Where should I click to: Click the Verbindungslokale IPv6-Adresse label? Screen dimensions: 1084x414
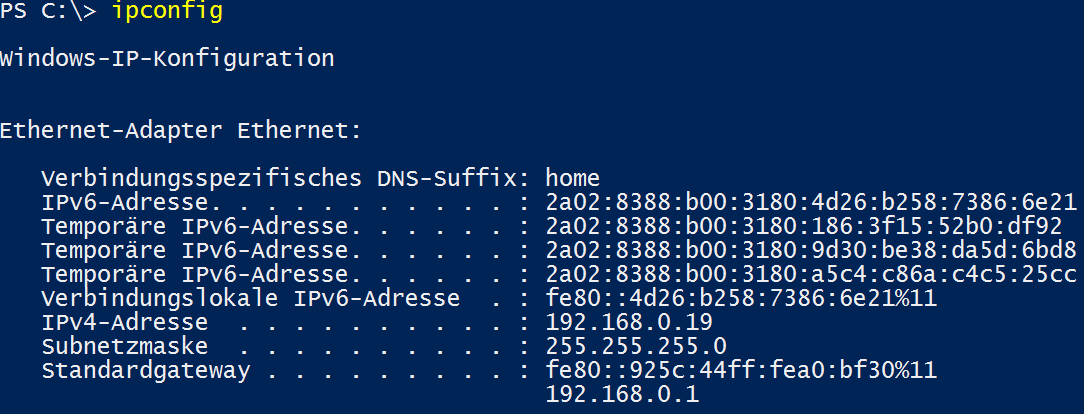tap(250, 299)
